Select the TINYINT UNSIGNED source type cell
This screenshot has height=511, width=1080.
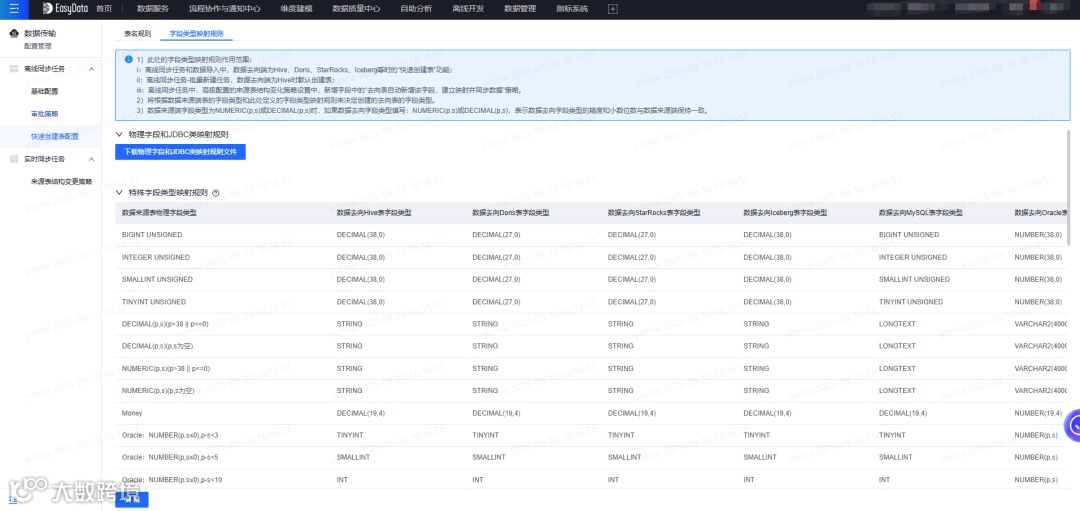tap(154, 302)
